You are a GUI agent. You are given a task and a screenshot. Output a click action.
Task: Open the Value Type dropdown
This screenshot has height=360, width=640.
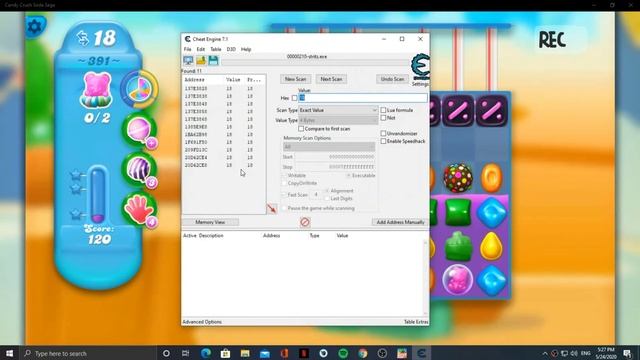click(x=338, y=120)
